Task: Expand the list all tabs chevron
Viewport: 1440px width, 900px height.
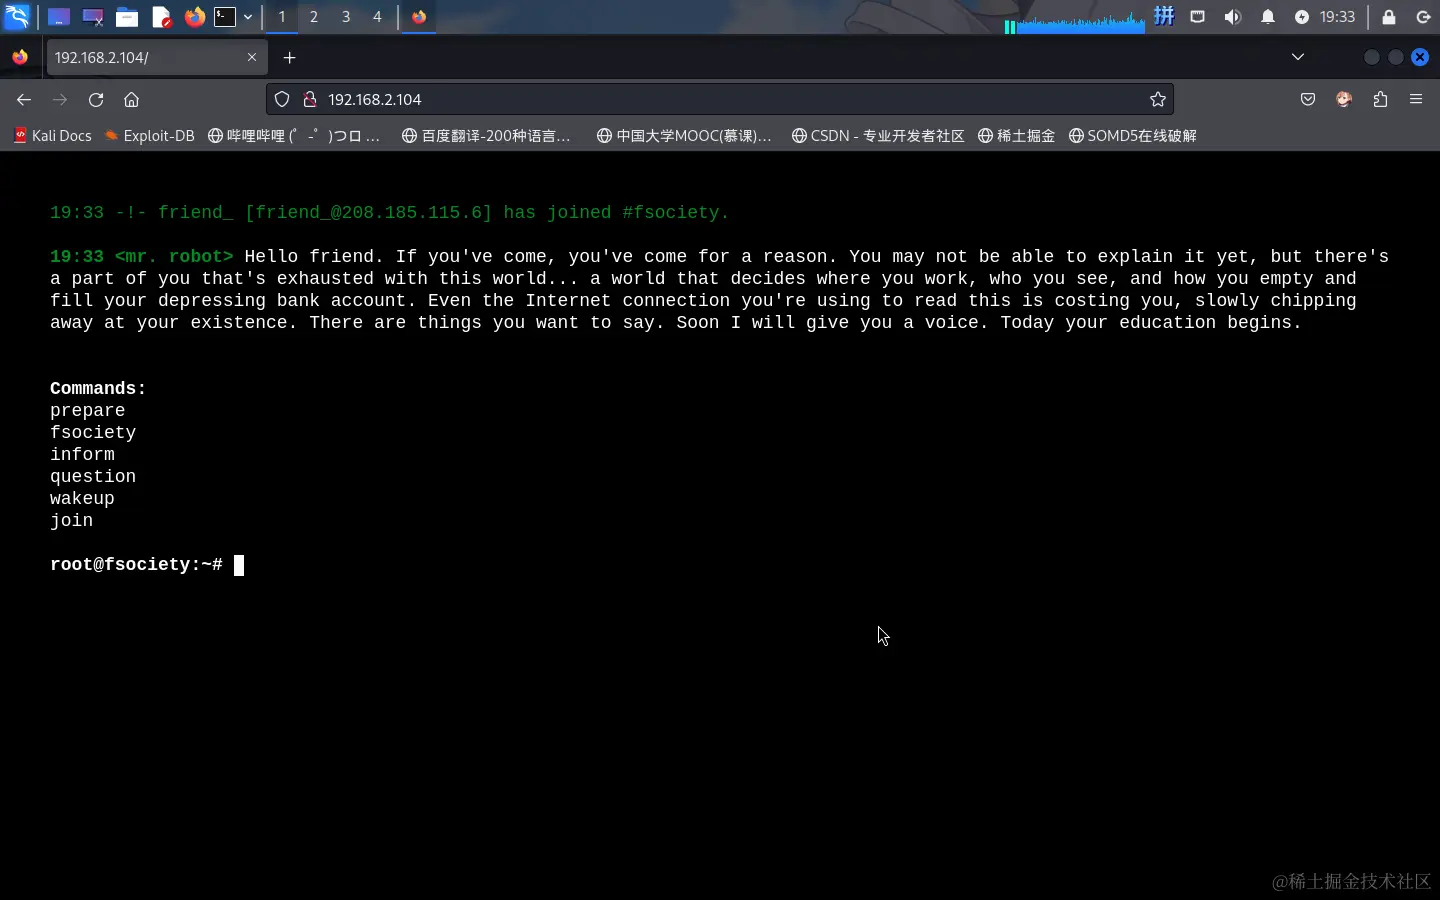Action: point(1298,57)
